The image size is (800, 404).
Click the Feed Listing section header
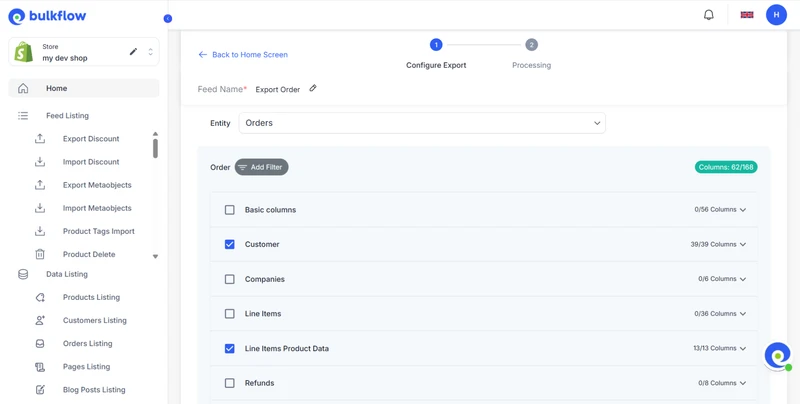pyautogui.click(x=67, y=116)
